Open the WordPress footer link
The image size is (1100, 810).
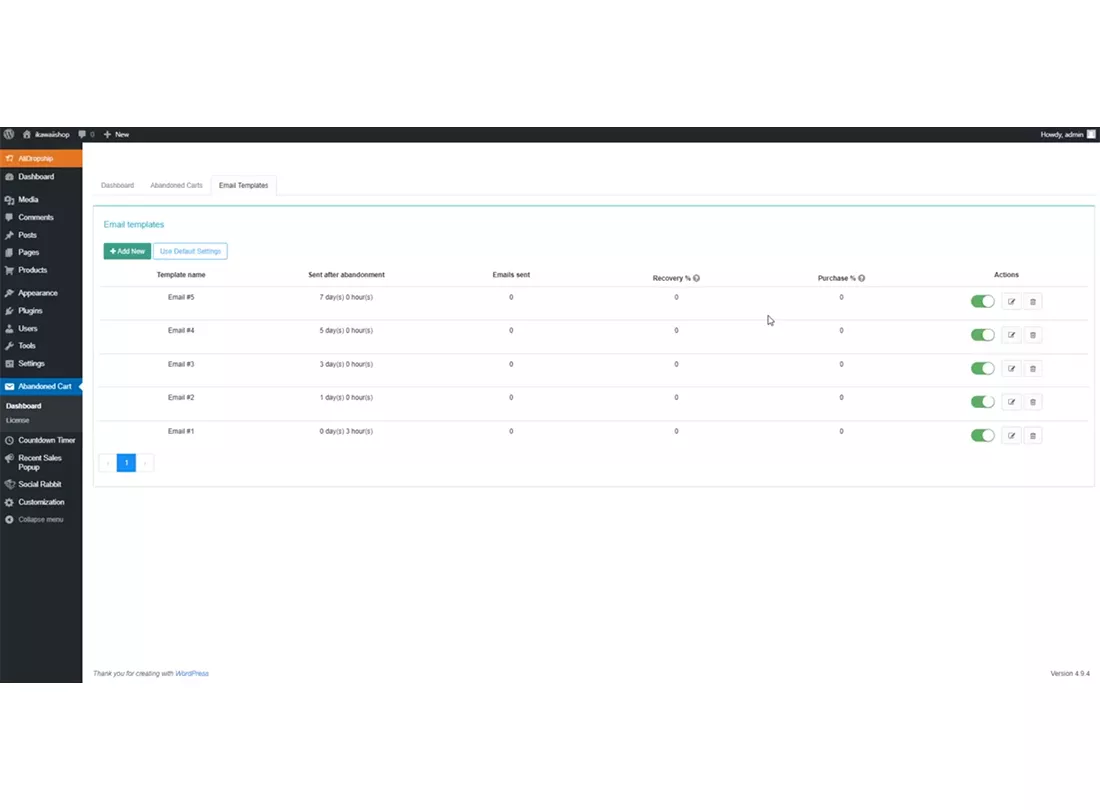[x=192, y=673]
